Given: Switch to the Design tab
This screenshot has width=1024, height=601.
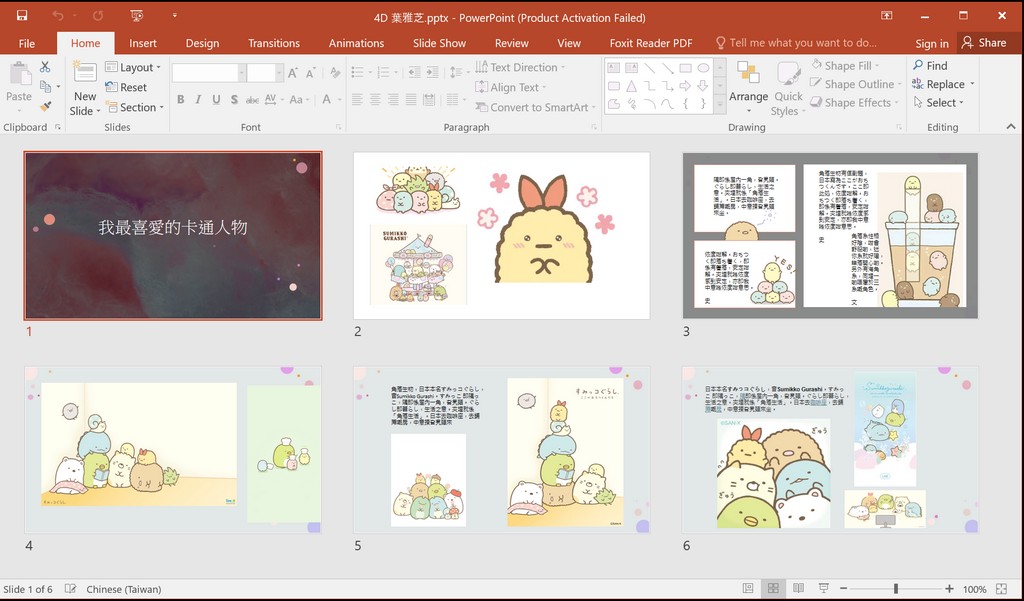Looking at the screenshot, I should tap(202, 43).
